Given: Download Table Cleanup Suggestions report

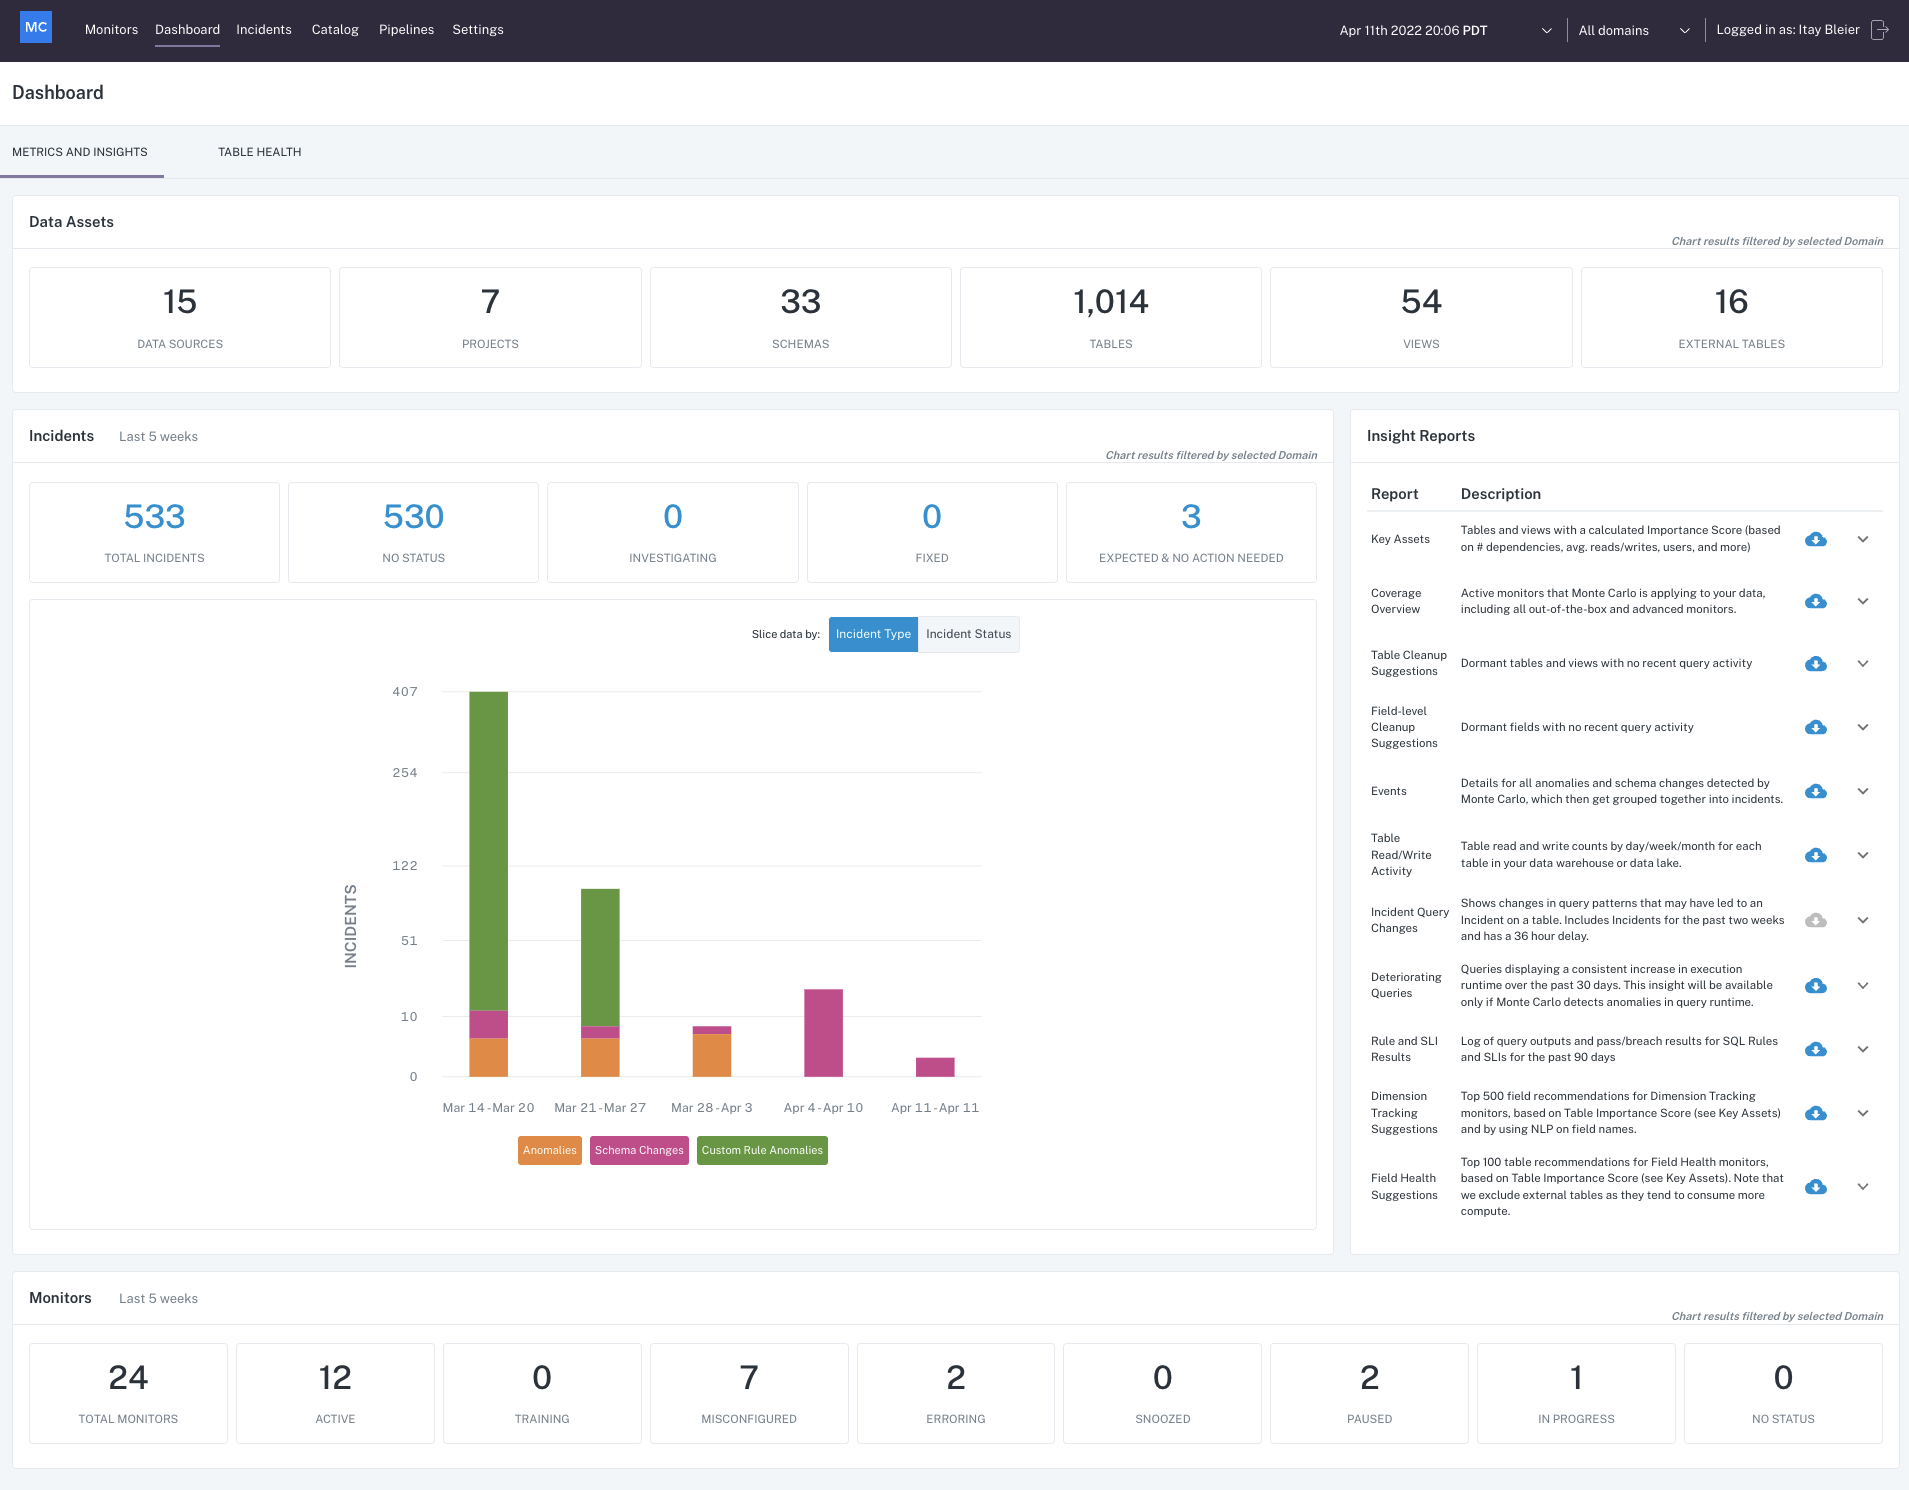Looking at the screenshot, I should 1816,664.
